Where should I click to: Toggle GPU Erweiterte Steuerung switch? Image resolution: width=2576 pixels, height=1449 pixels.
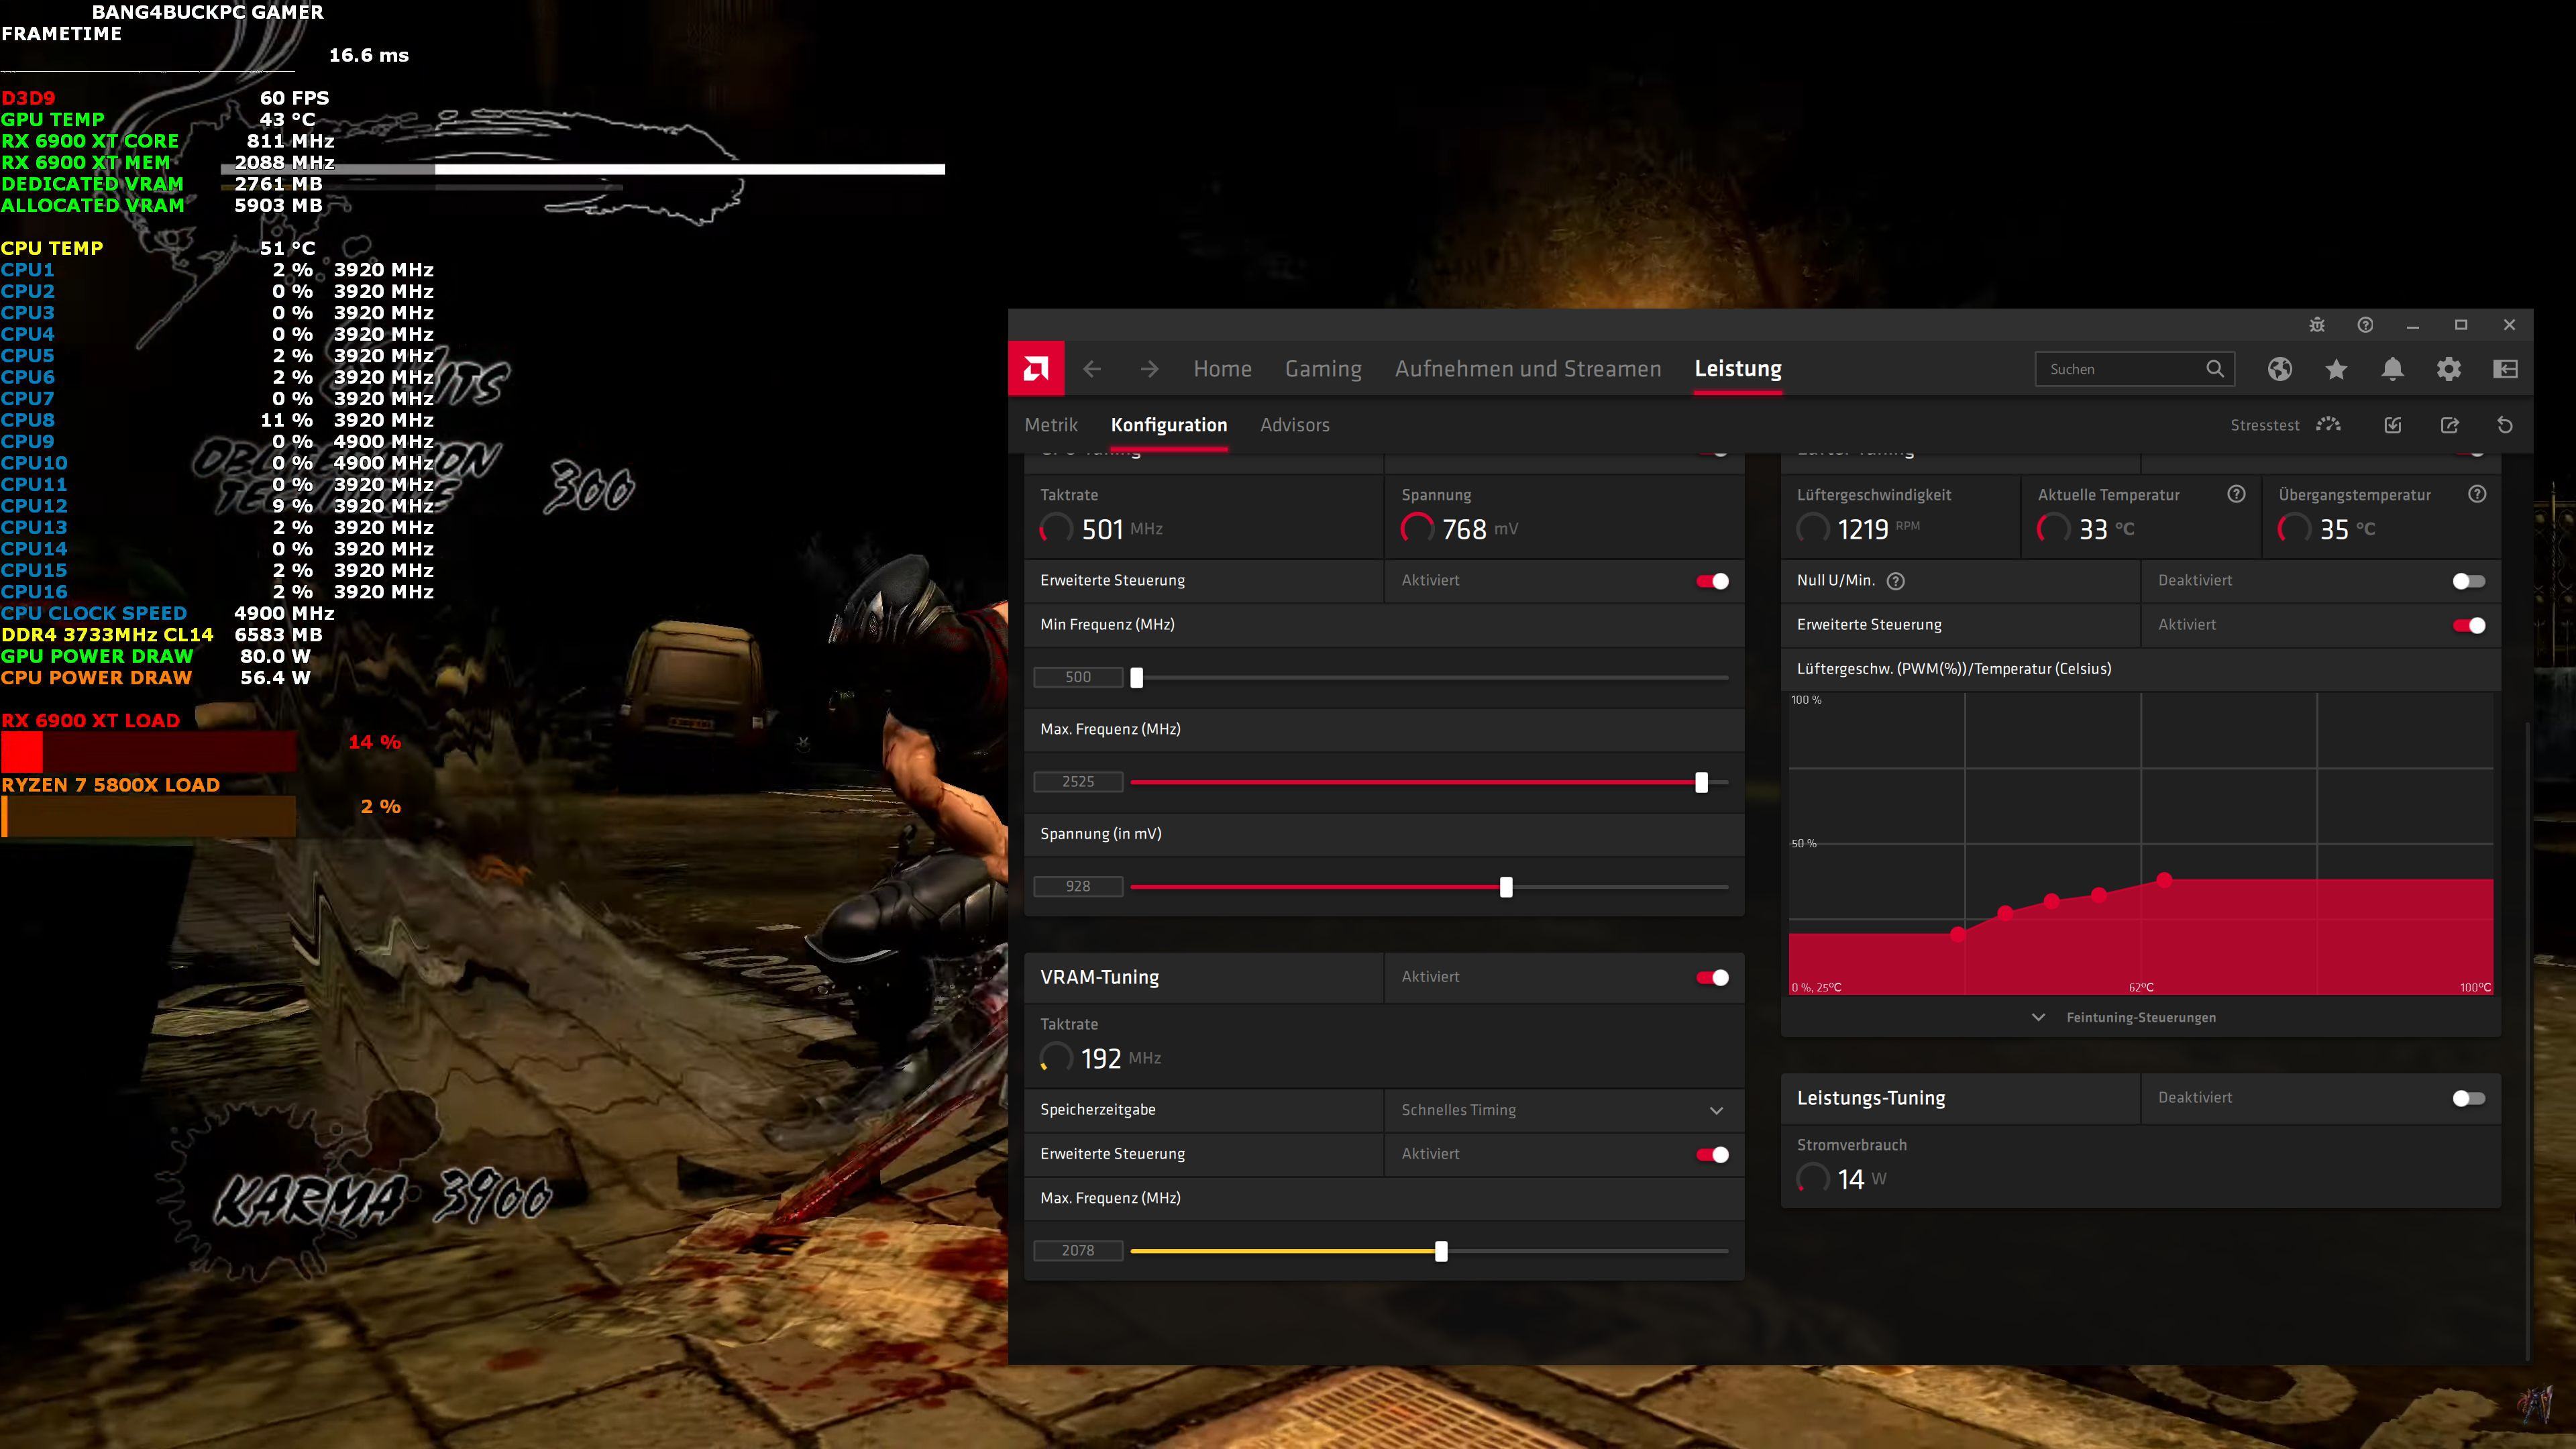click(x=1712, y=581)
